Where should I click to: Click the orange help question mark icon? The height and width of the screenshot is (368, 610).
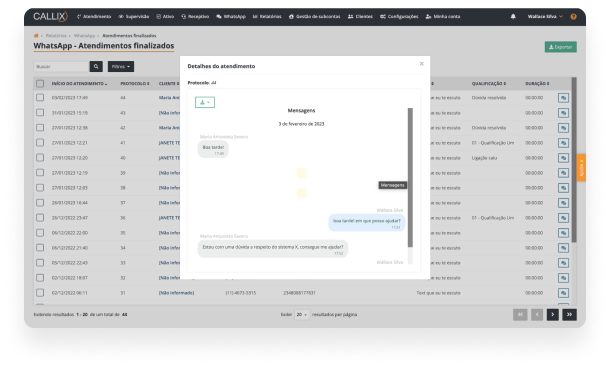573,16
